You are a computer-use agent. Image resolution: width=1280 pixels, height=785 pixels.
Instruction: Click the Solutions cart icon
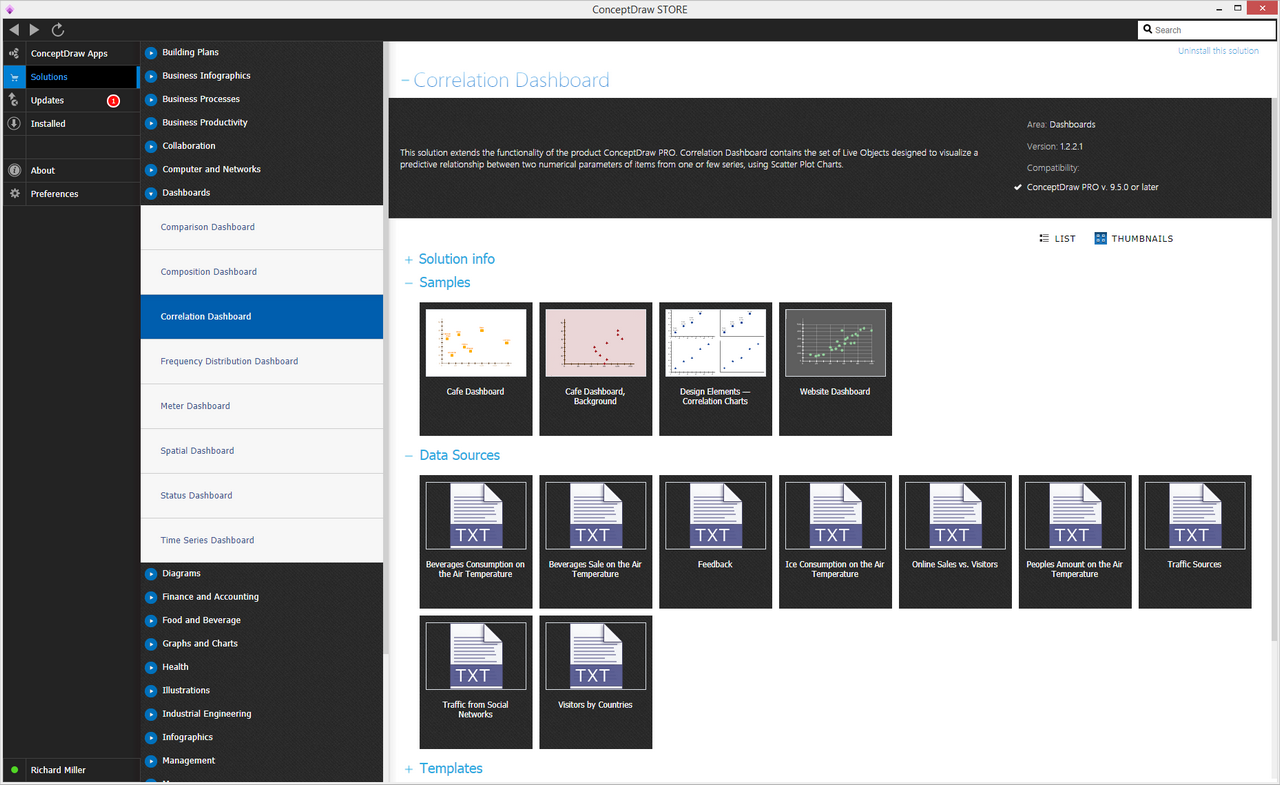coord(14,77)
